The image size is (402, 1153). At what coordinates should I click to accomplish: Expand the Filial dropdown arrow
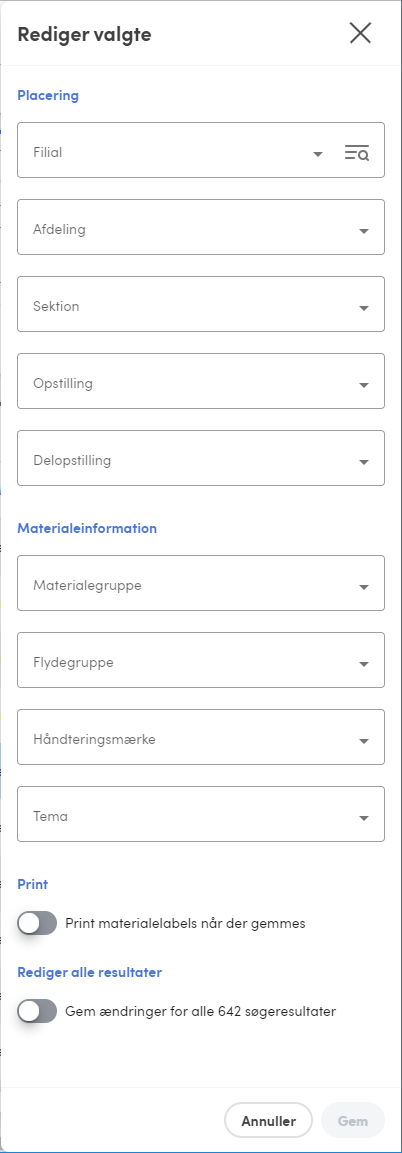click(x=318, y=154)
